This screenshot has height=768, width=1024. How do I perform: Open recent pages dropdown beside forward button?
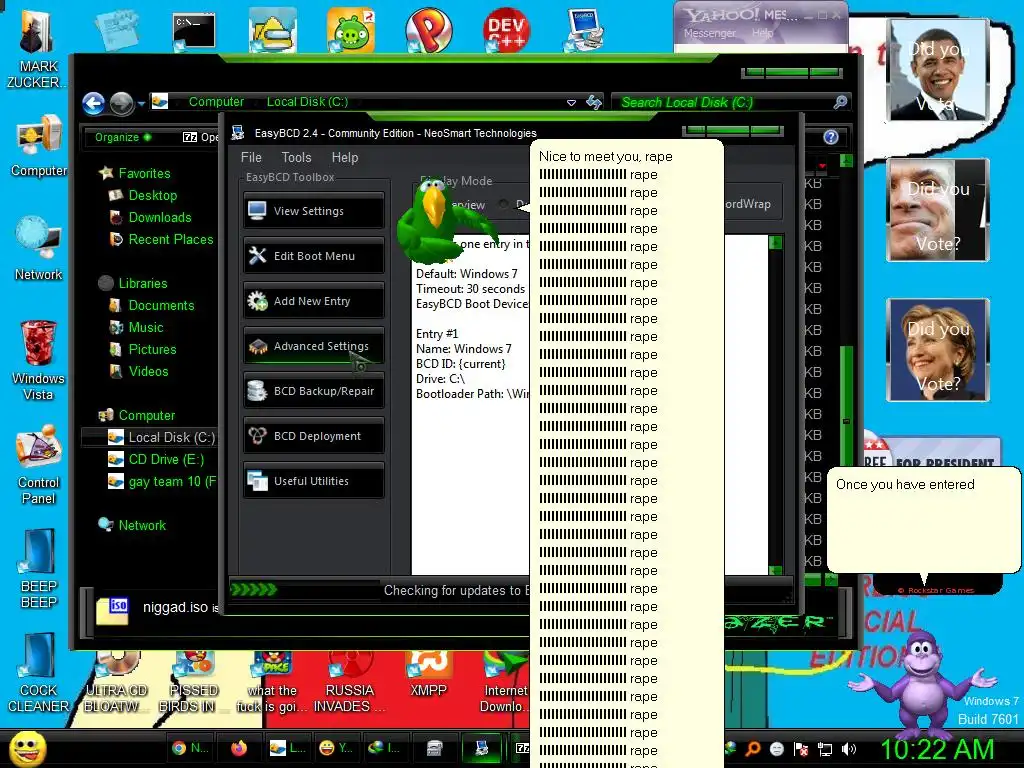pyautogui.click(x=140, y=103)
